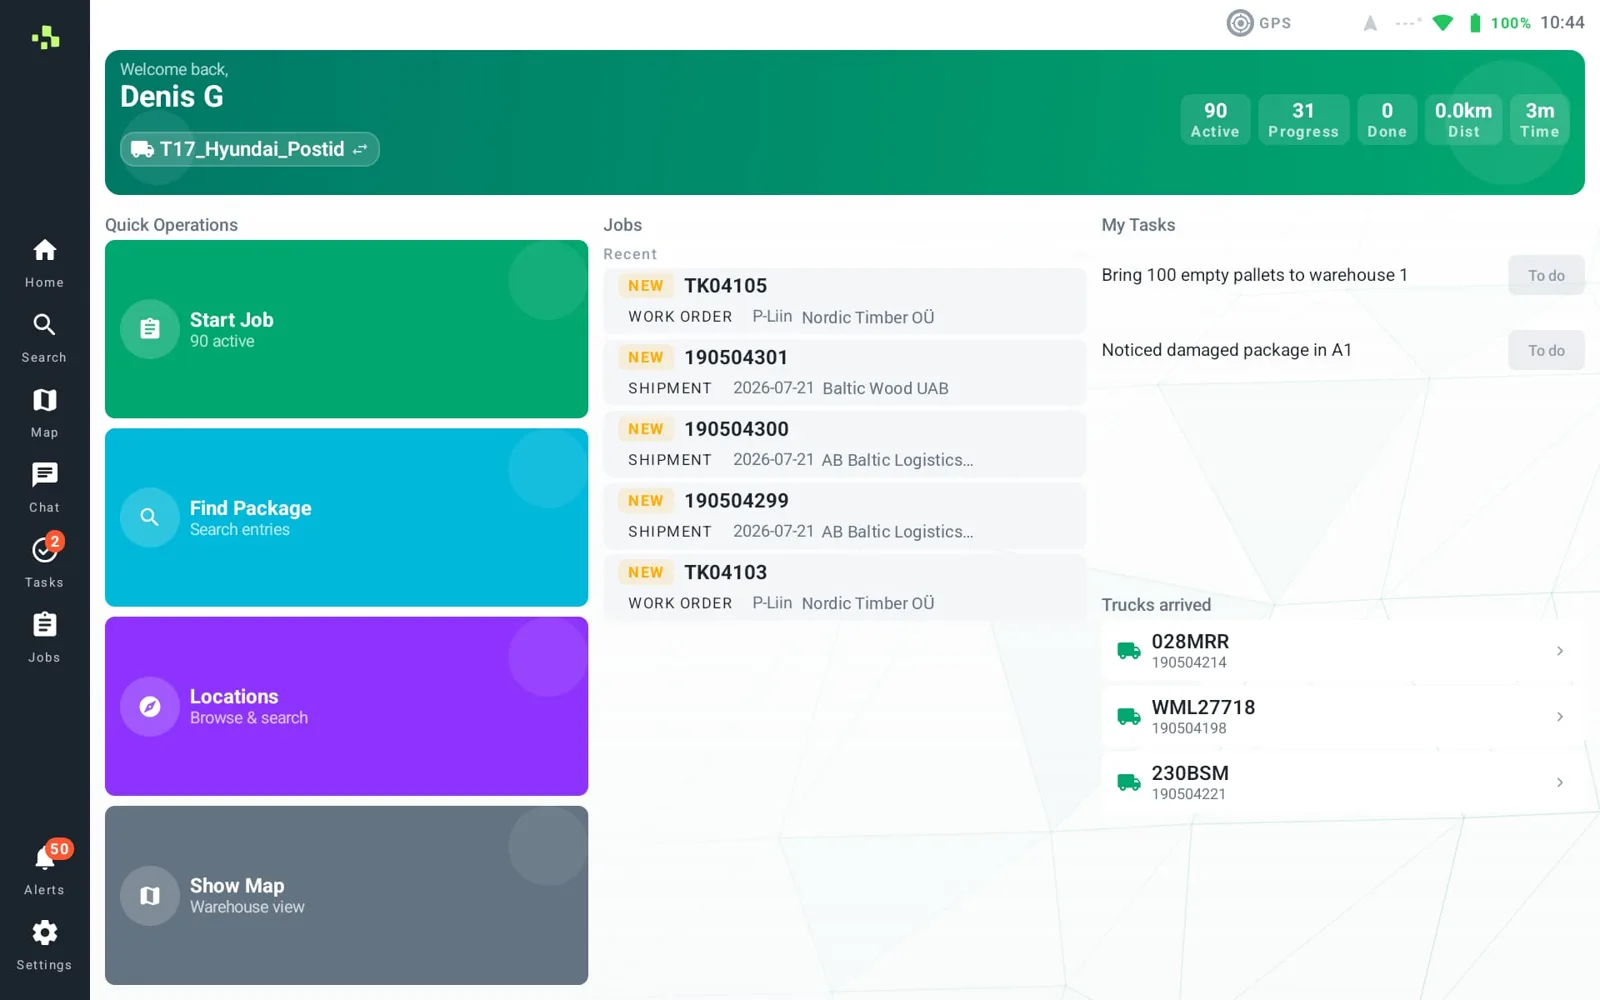Click the GPS status indicator
Screen dimensions: 1600x1000
coord(1259,23)
